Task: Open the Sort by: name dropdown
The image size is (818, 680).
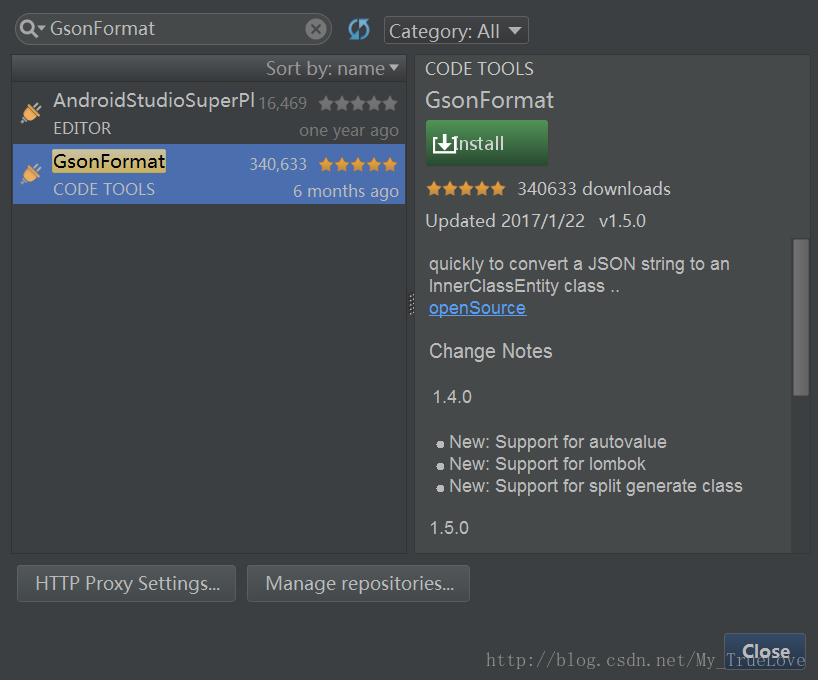Action: (x=332, y=68)
